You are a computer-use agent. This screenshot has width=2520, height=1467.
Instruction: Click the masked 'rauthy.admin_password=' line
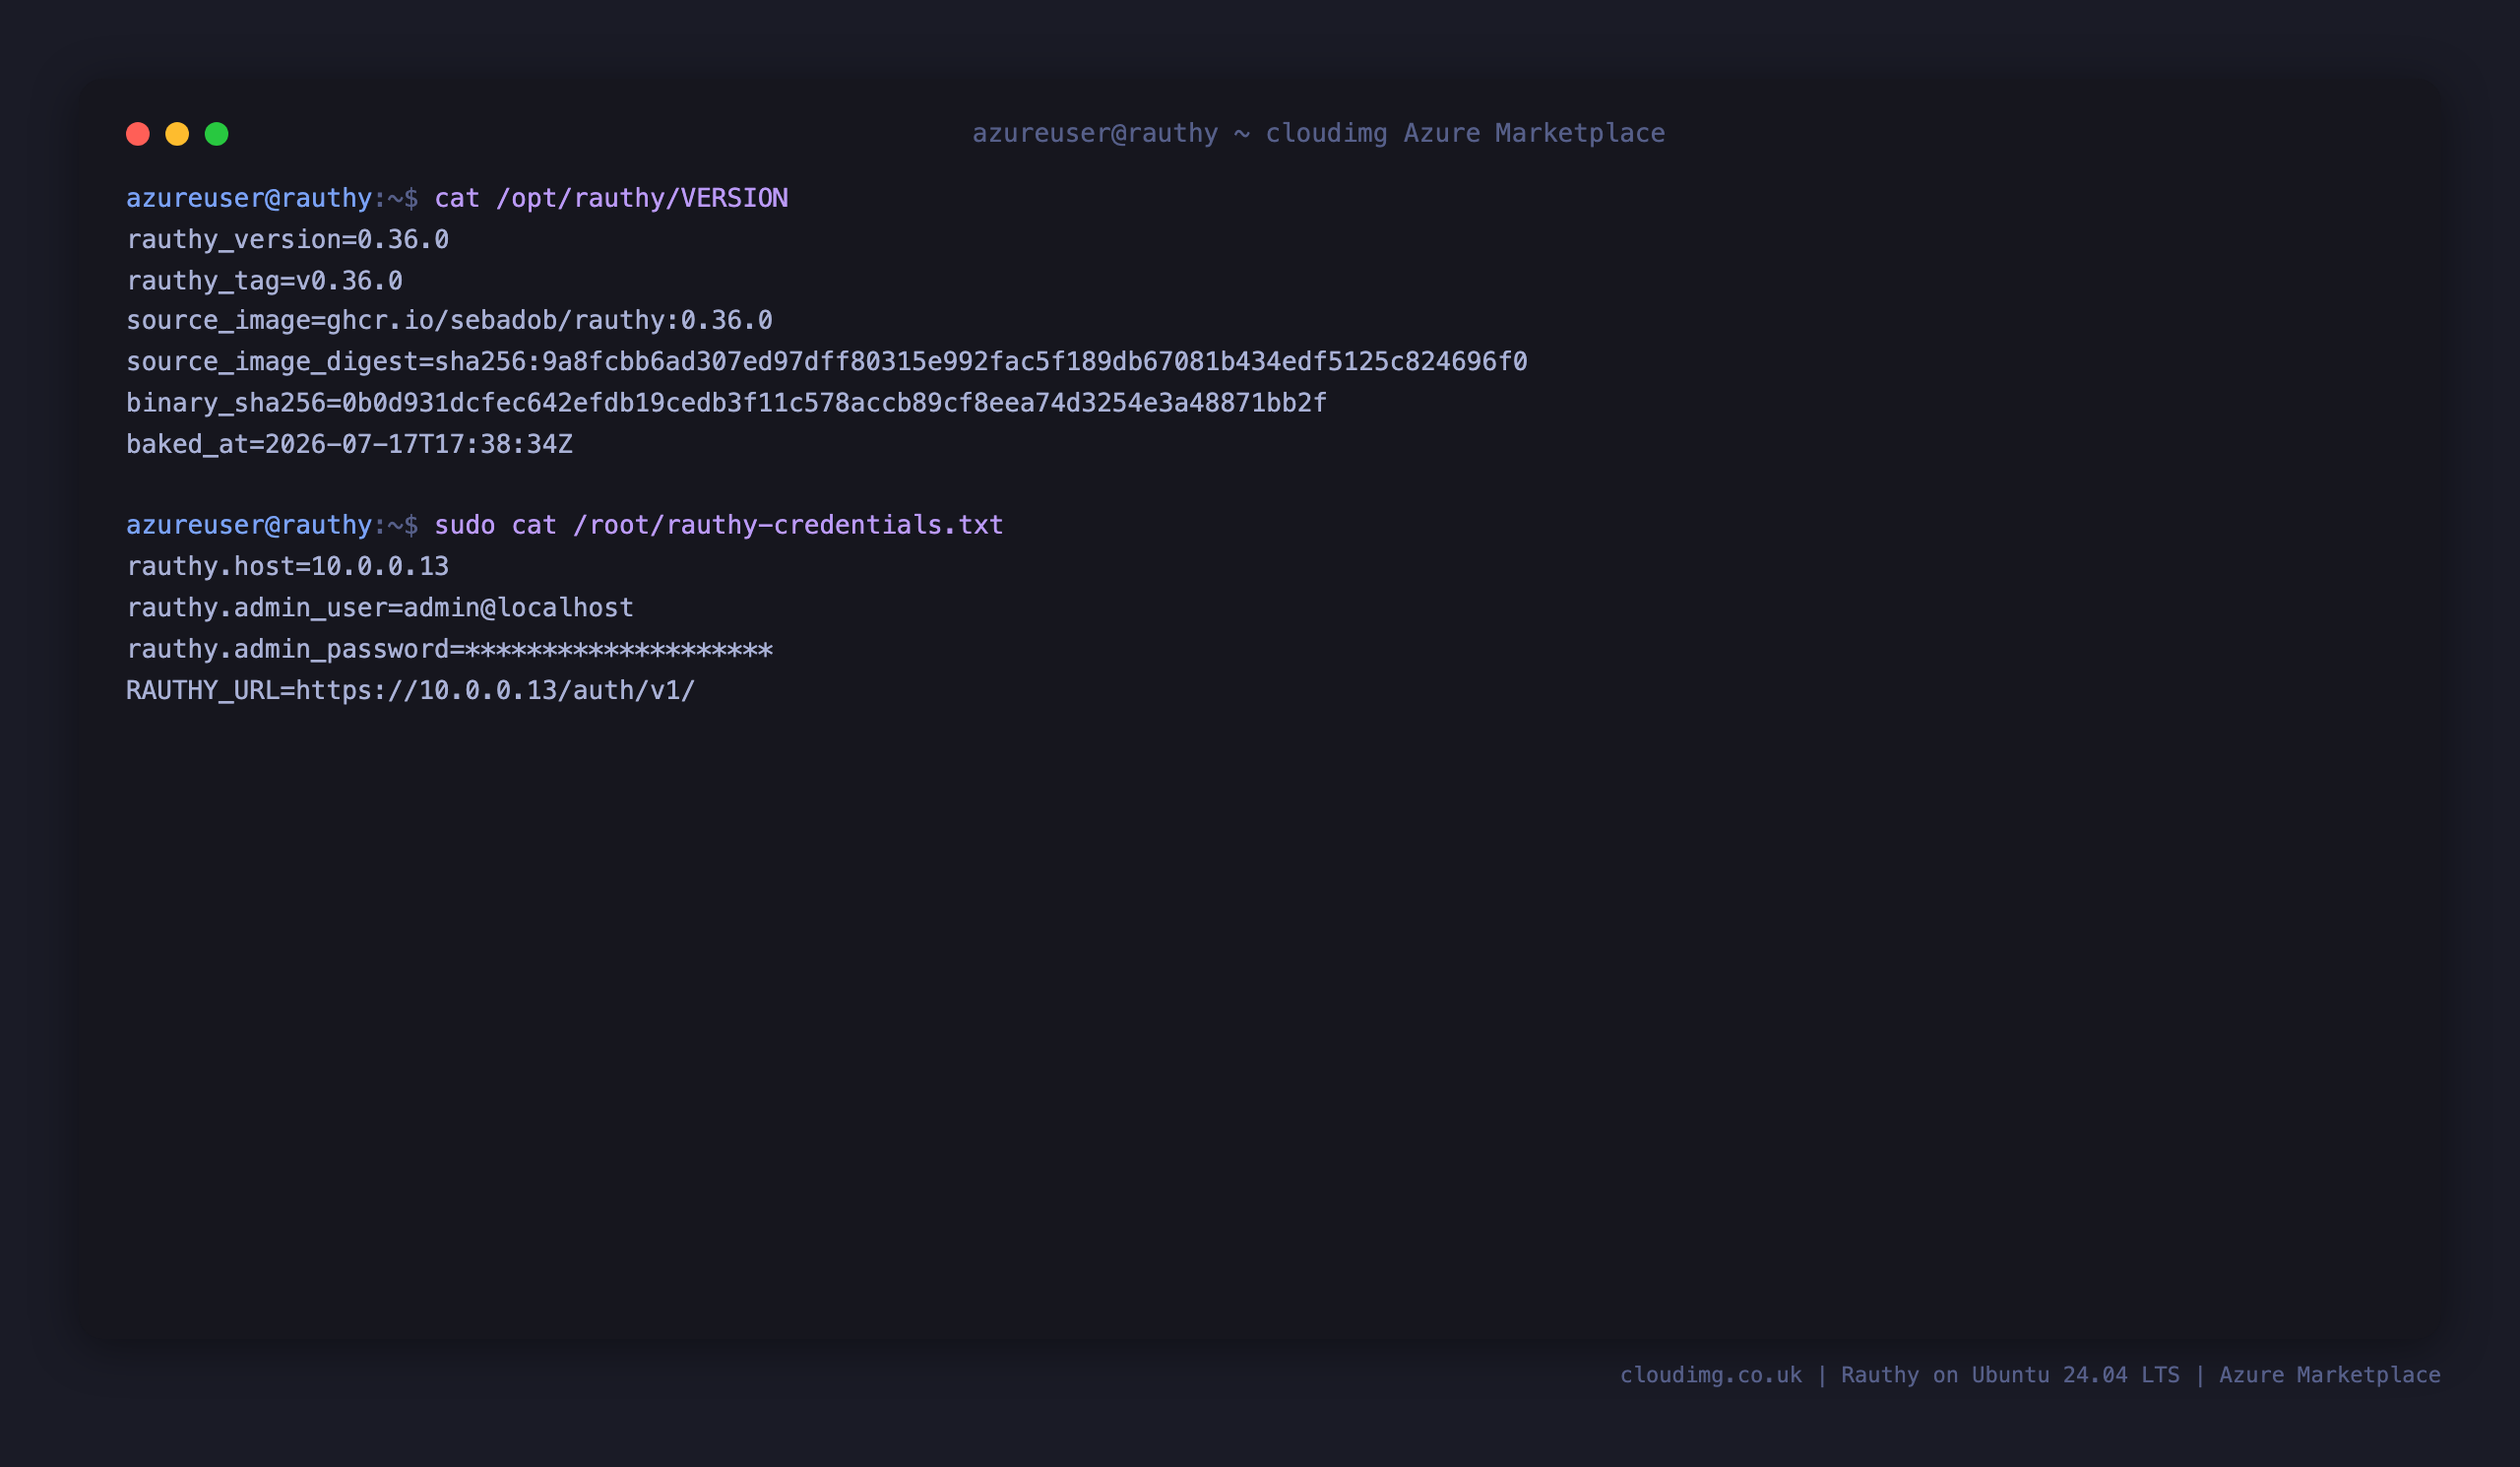point(449,650)
